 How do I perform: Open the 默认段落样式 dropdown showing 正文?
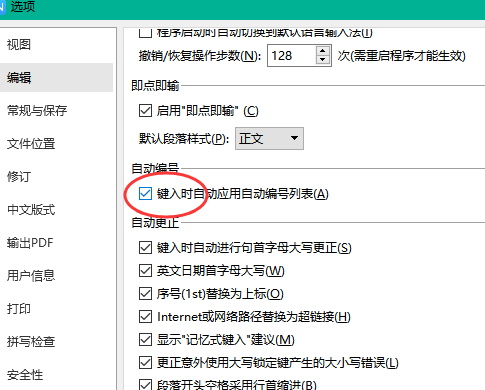[x=269, y=138]
